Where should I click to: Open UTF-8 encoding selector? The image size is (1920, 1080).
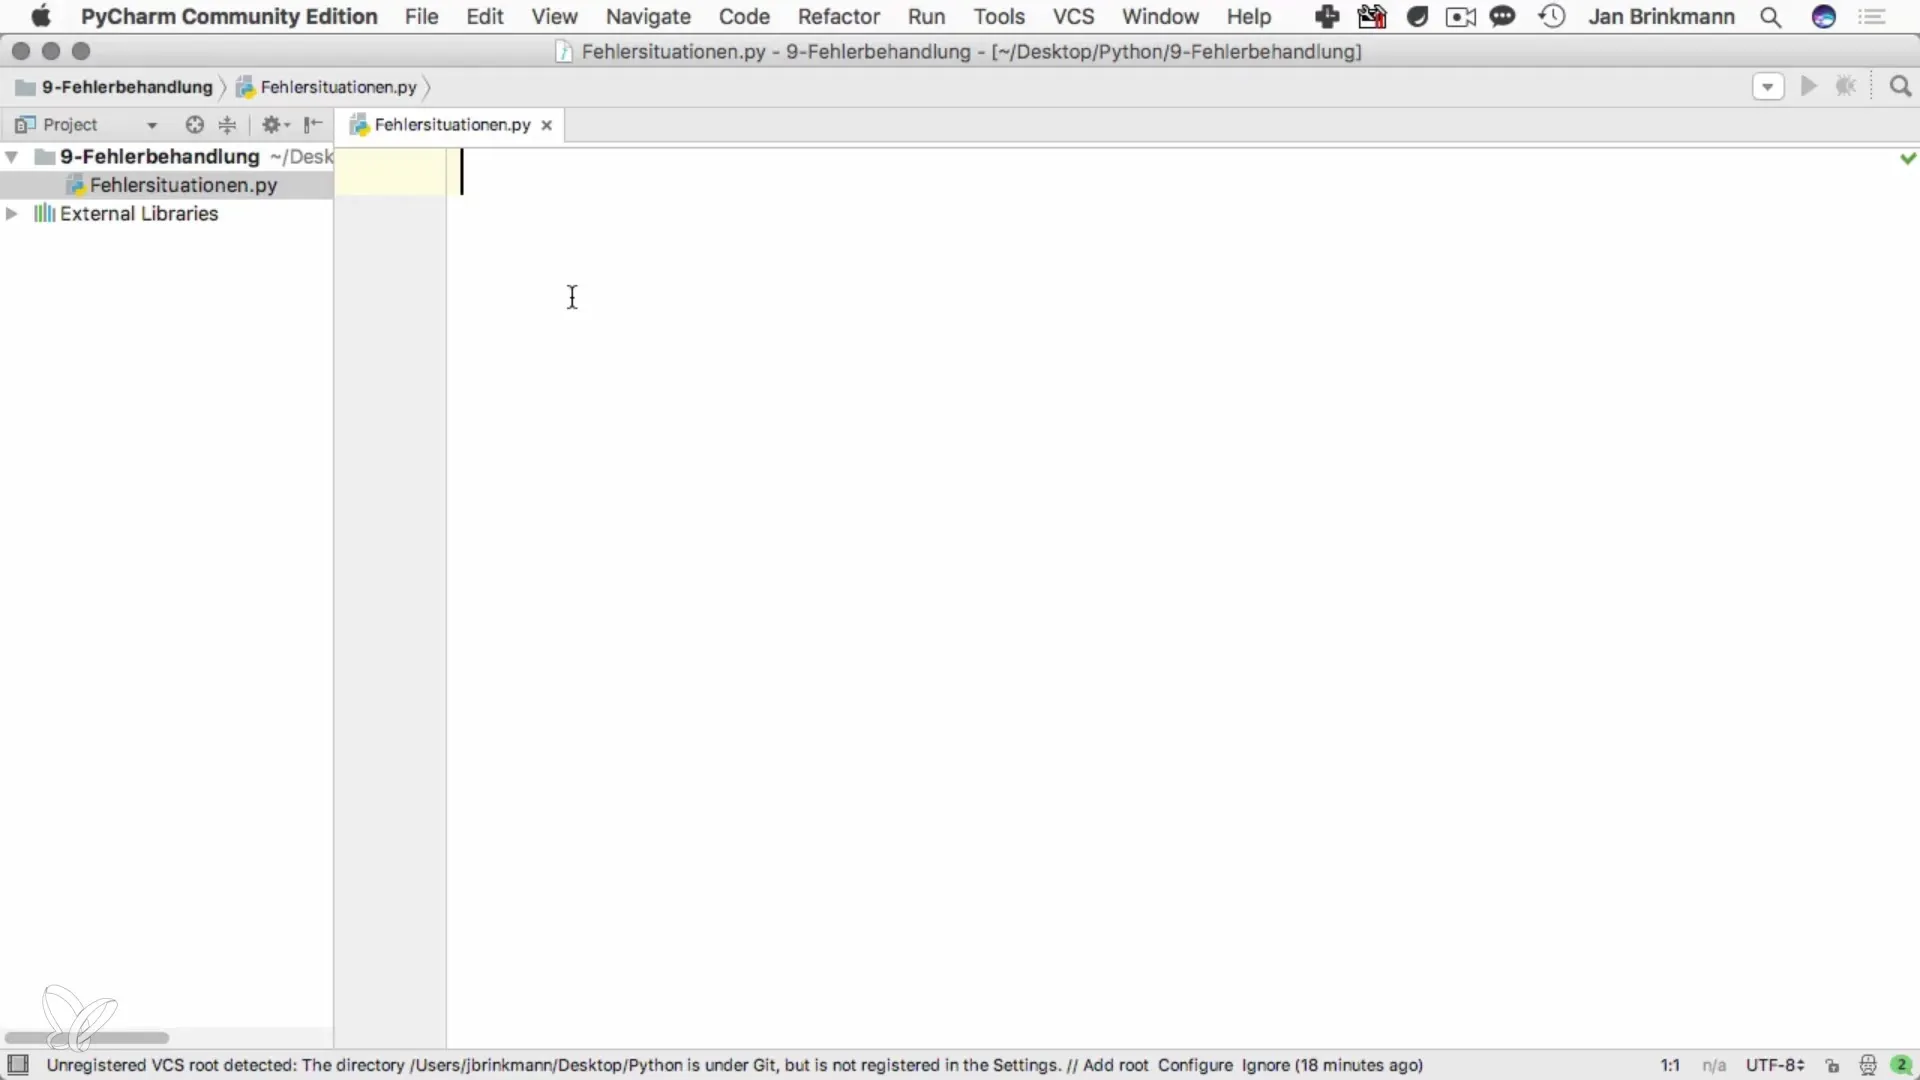click(x=1775, y=1065)
